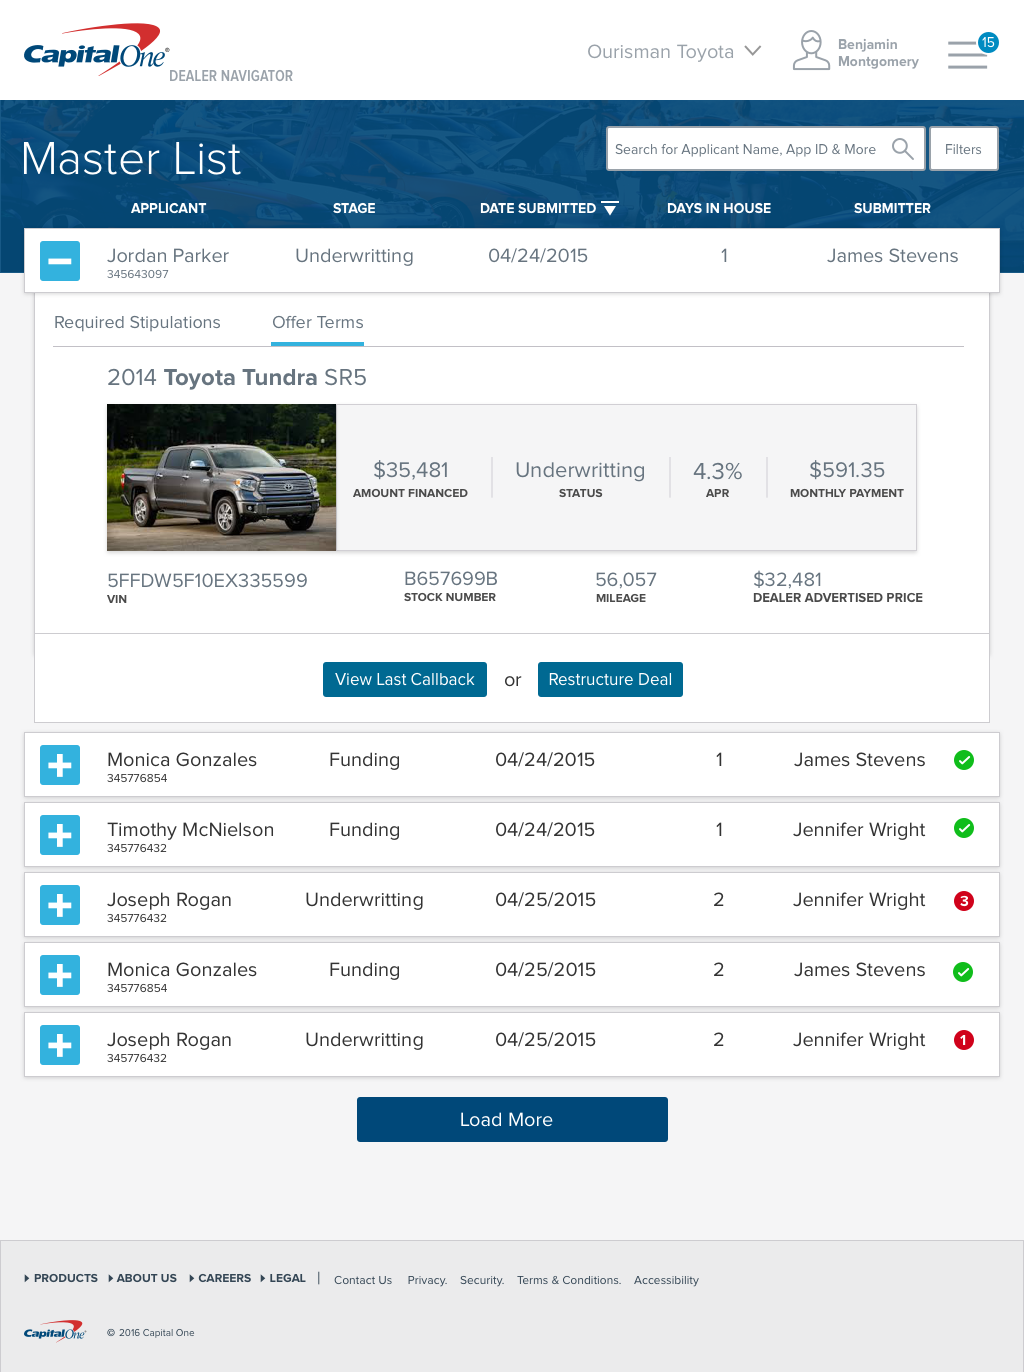Click the Benjamin Montgomery user name

(x=878, y=53)
